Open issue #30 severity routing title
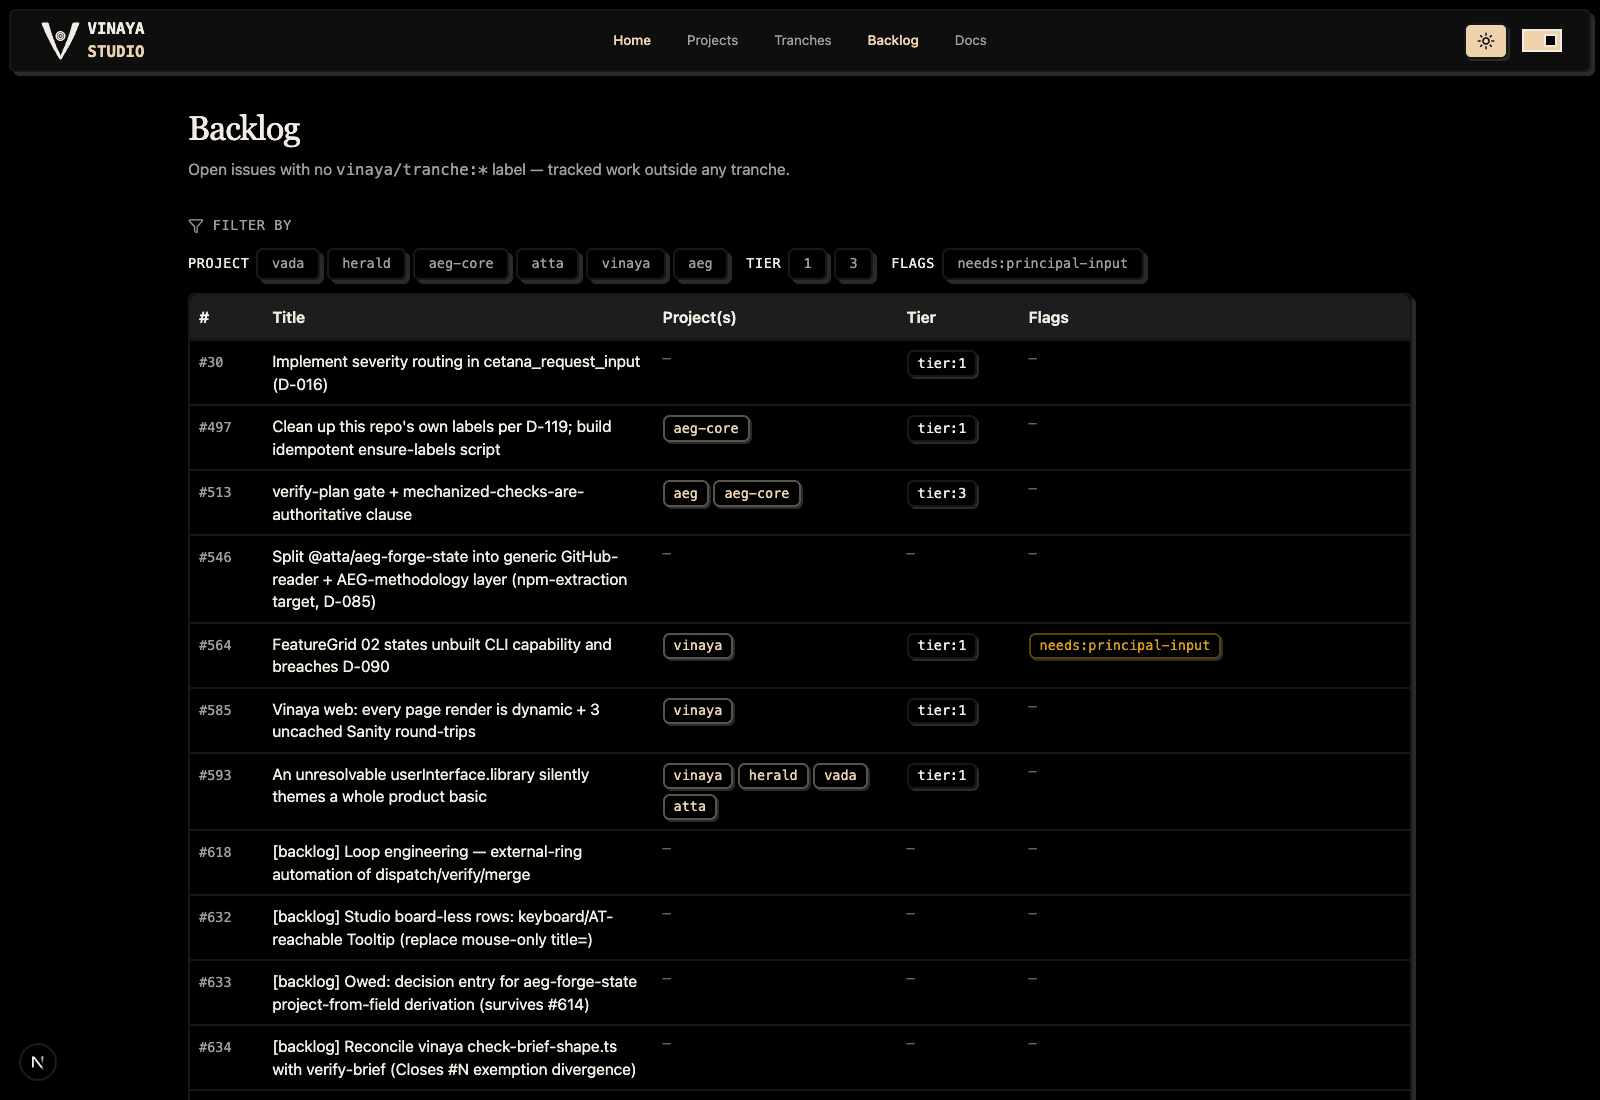 point(456,373)
